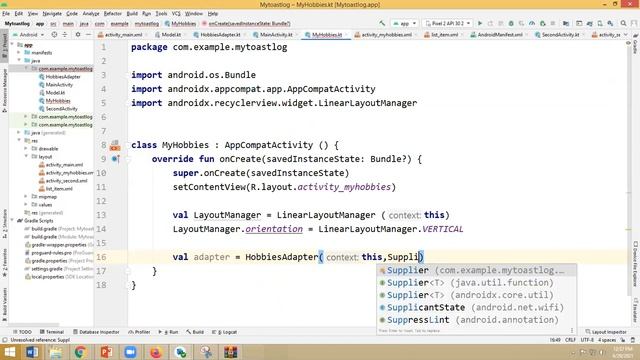Click the override gutter icon on line 9
The image size is (640, 360).
(x=116, y=159)
